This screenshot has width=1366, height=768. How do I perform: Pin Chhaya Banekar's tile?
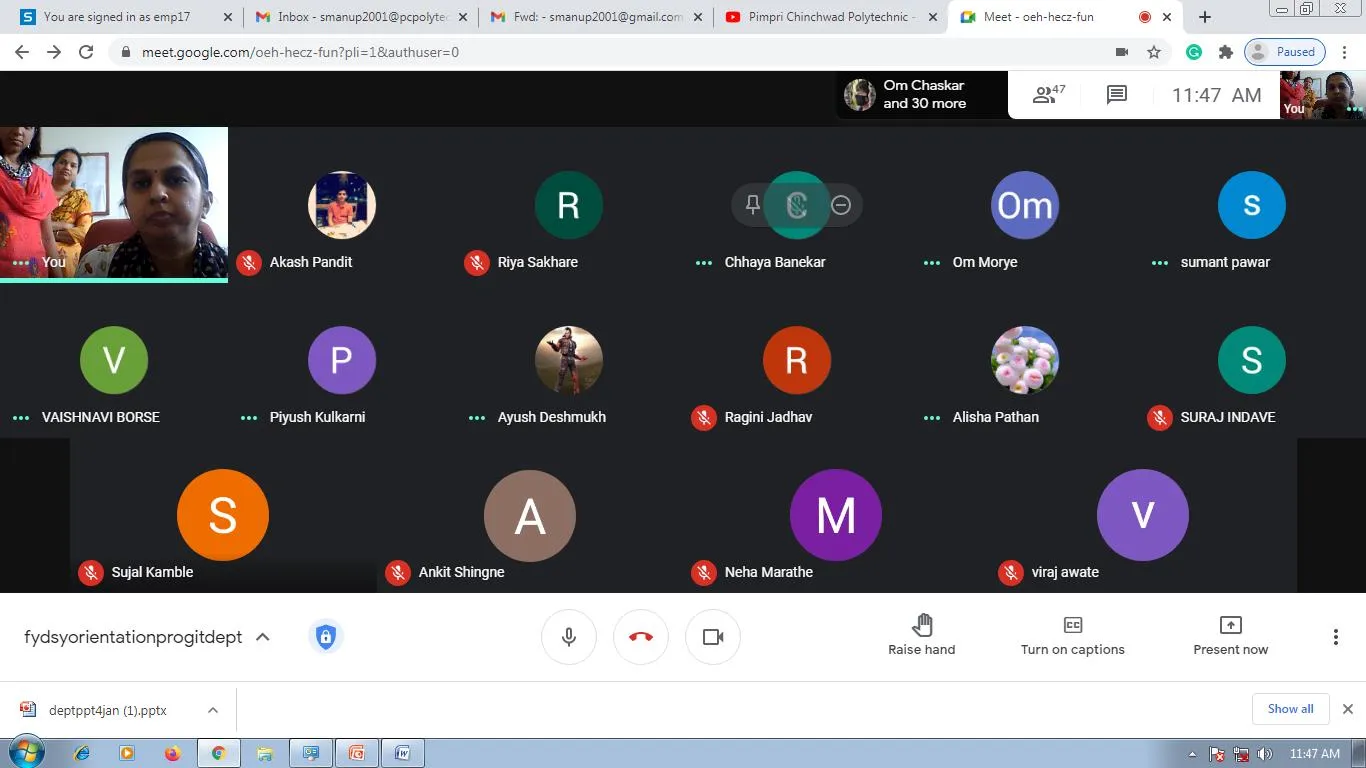(753, 205)
